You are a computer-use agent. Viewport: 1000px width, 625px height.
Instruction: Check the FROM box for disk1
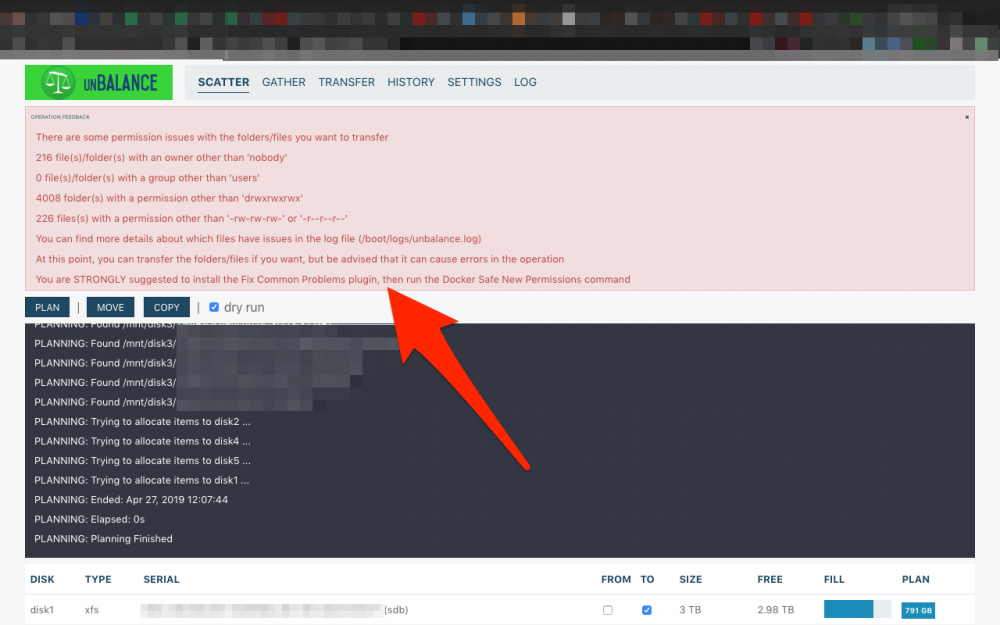tap(608, 610)
